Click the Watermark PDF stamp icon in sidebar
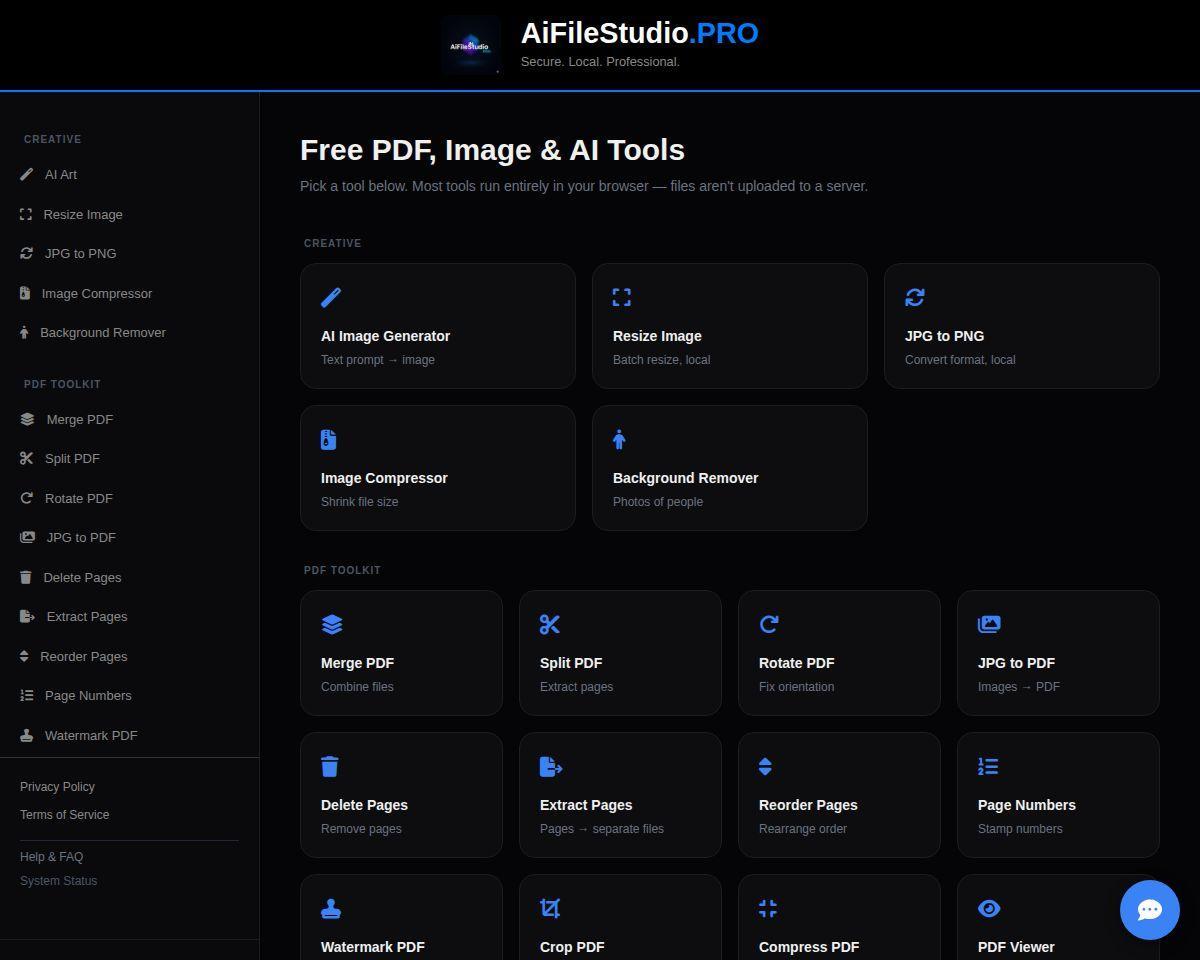Image resolution: width=1200 pixels, height=960 pixels. tap(27, 735)
